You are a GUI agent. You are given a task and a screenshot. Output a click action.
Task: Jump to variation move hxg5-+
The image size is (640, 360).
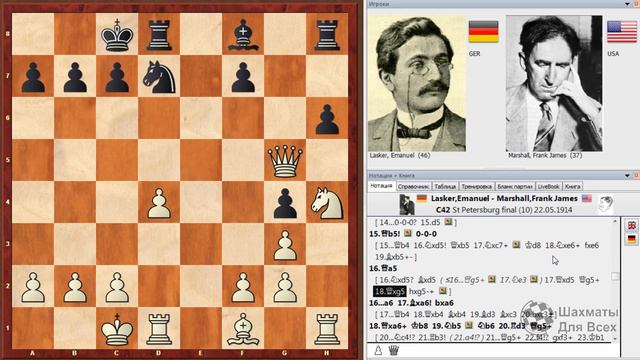422,291
